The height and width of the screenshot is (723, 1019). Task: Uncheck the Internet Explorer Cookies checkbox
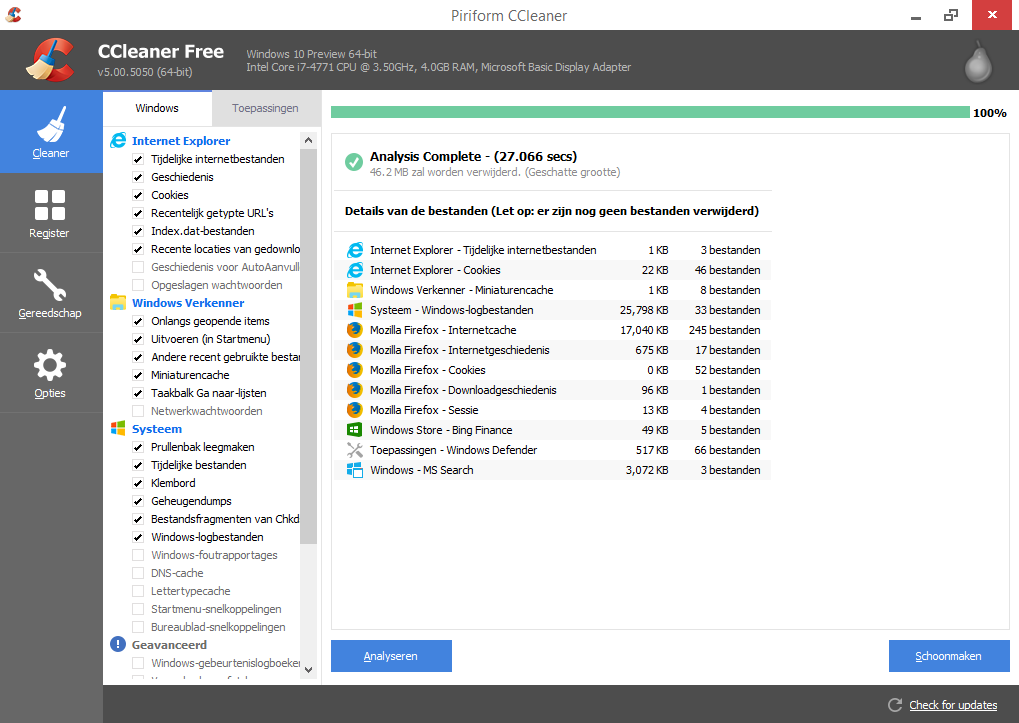click(x=139, y=195)
